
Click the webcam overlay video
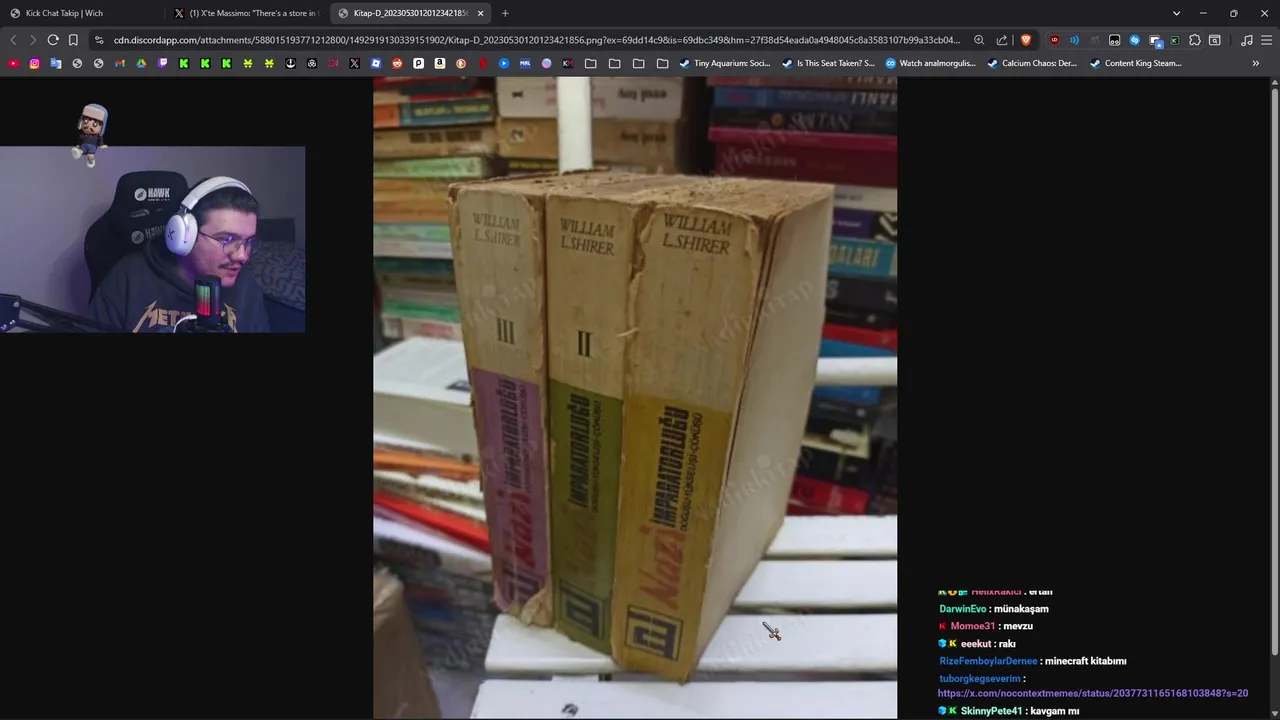coord(152,239)
